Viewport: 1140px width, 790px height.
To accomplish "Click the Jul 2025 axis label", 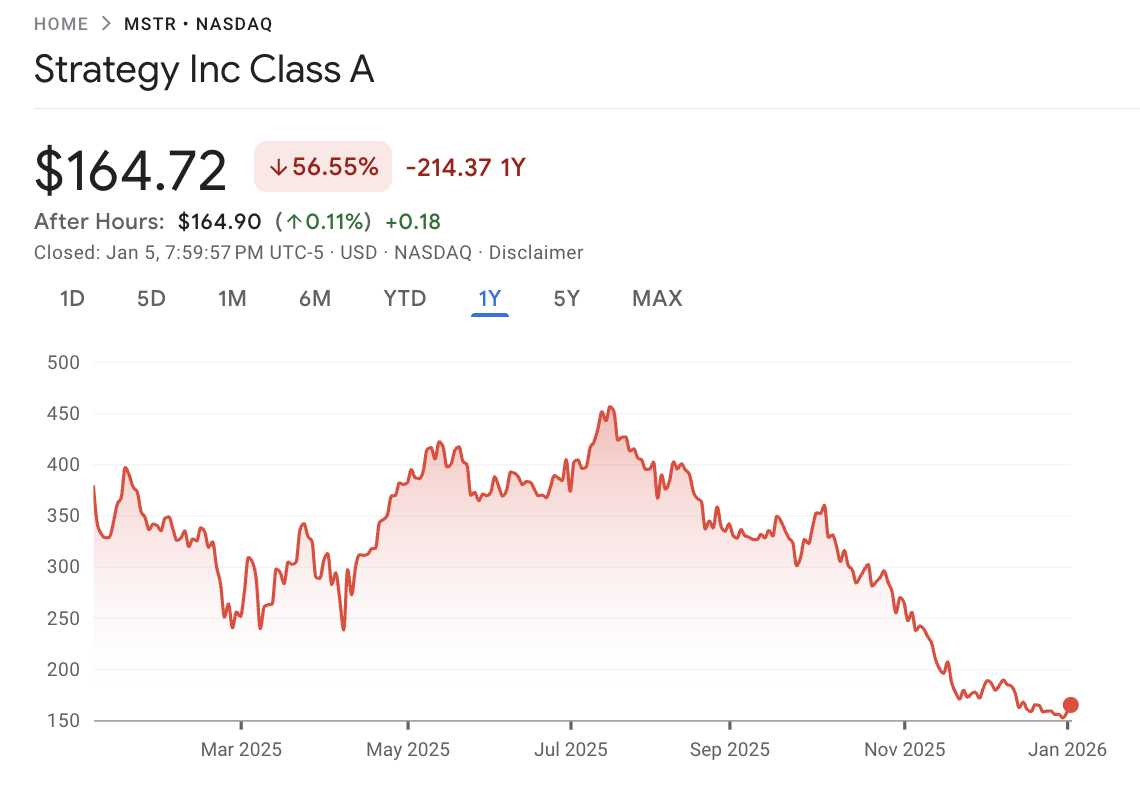I will [x=569, y=750].
